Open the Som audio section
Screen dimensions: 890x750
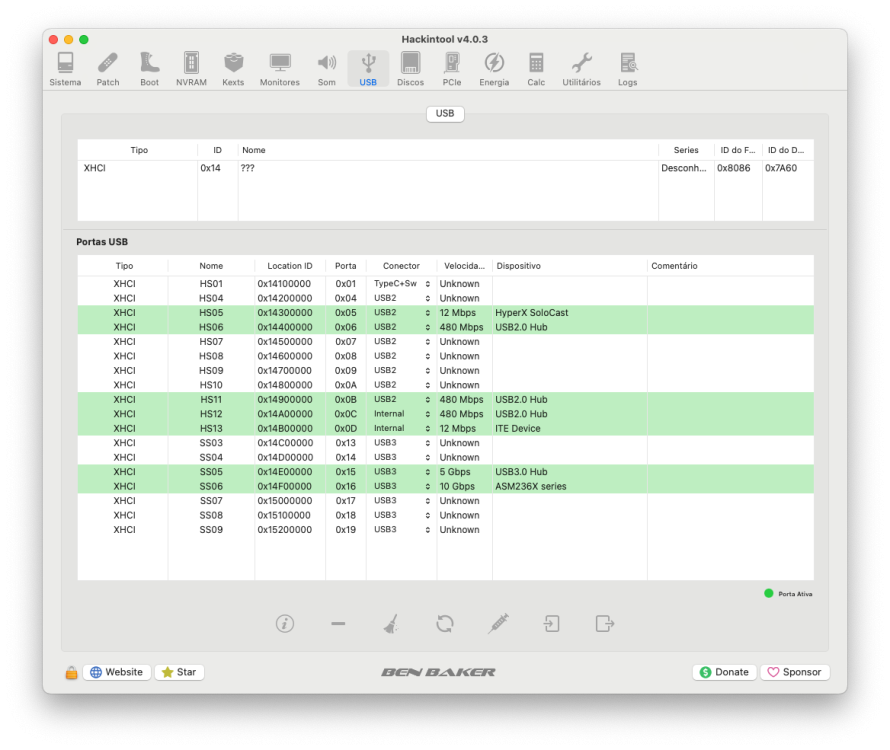pos(326,69)
